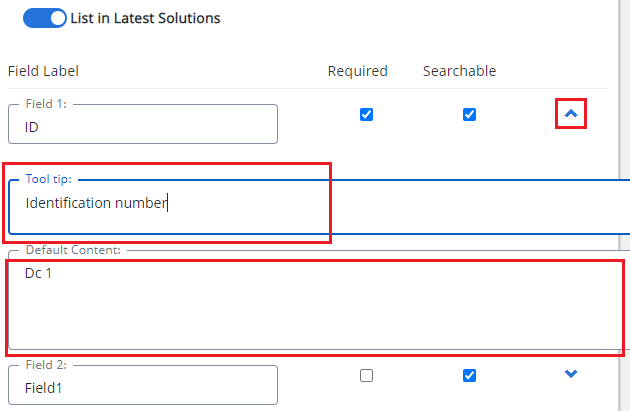
Task: Check the Required checkbox for Field 2
Action: coord(366,375)
